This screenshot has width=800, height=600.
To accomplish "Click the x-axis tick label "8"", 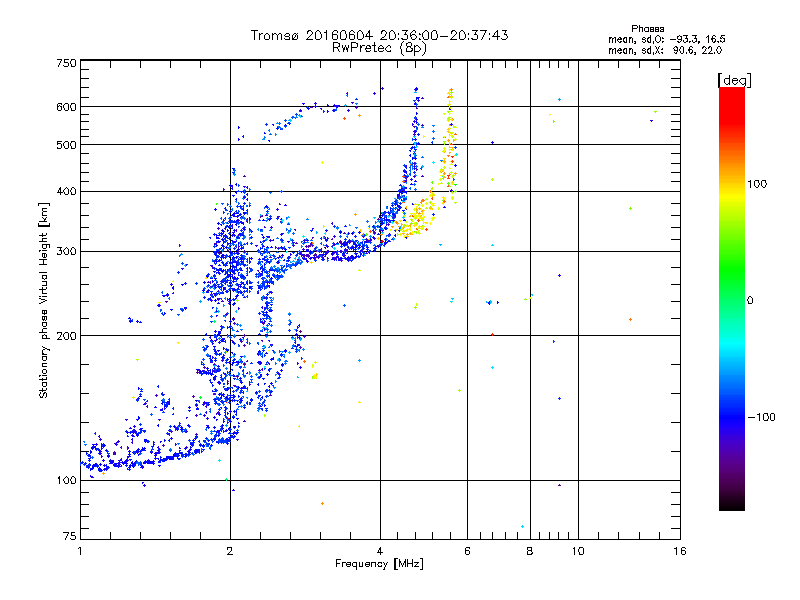I will click(530, 551).
